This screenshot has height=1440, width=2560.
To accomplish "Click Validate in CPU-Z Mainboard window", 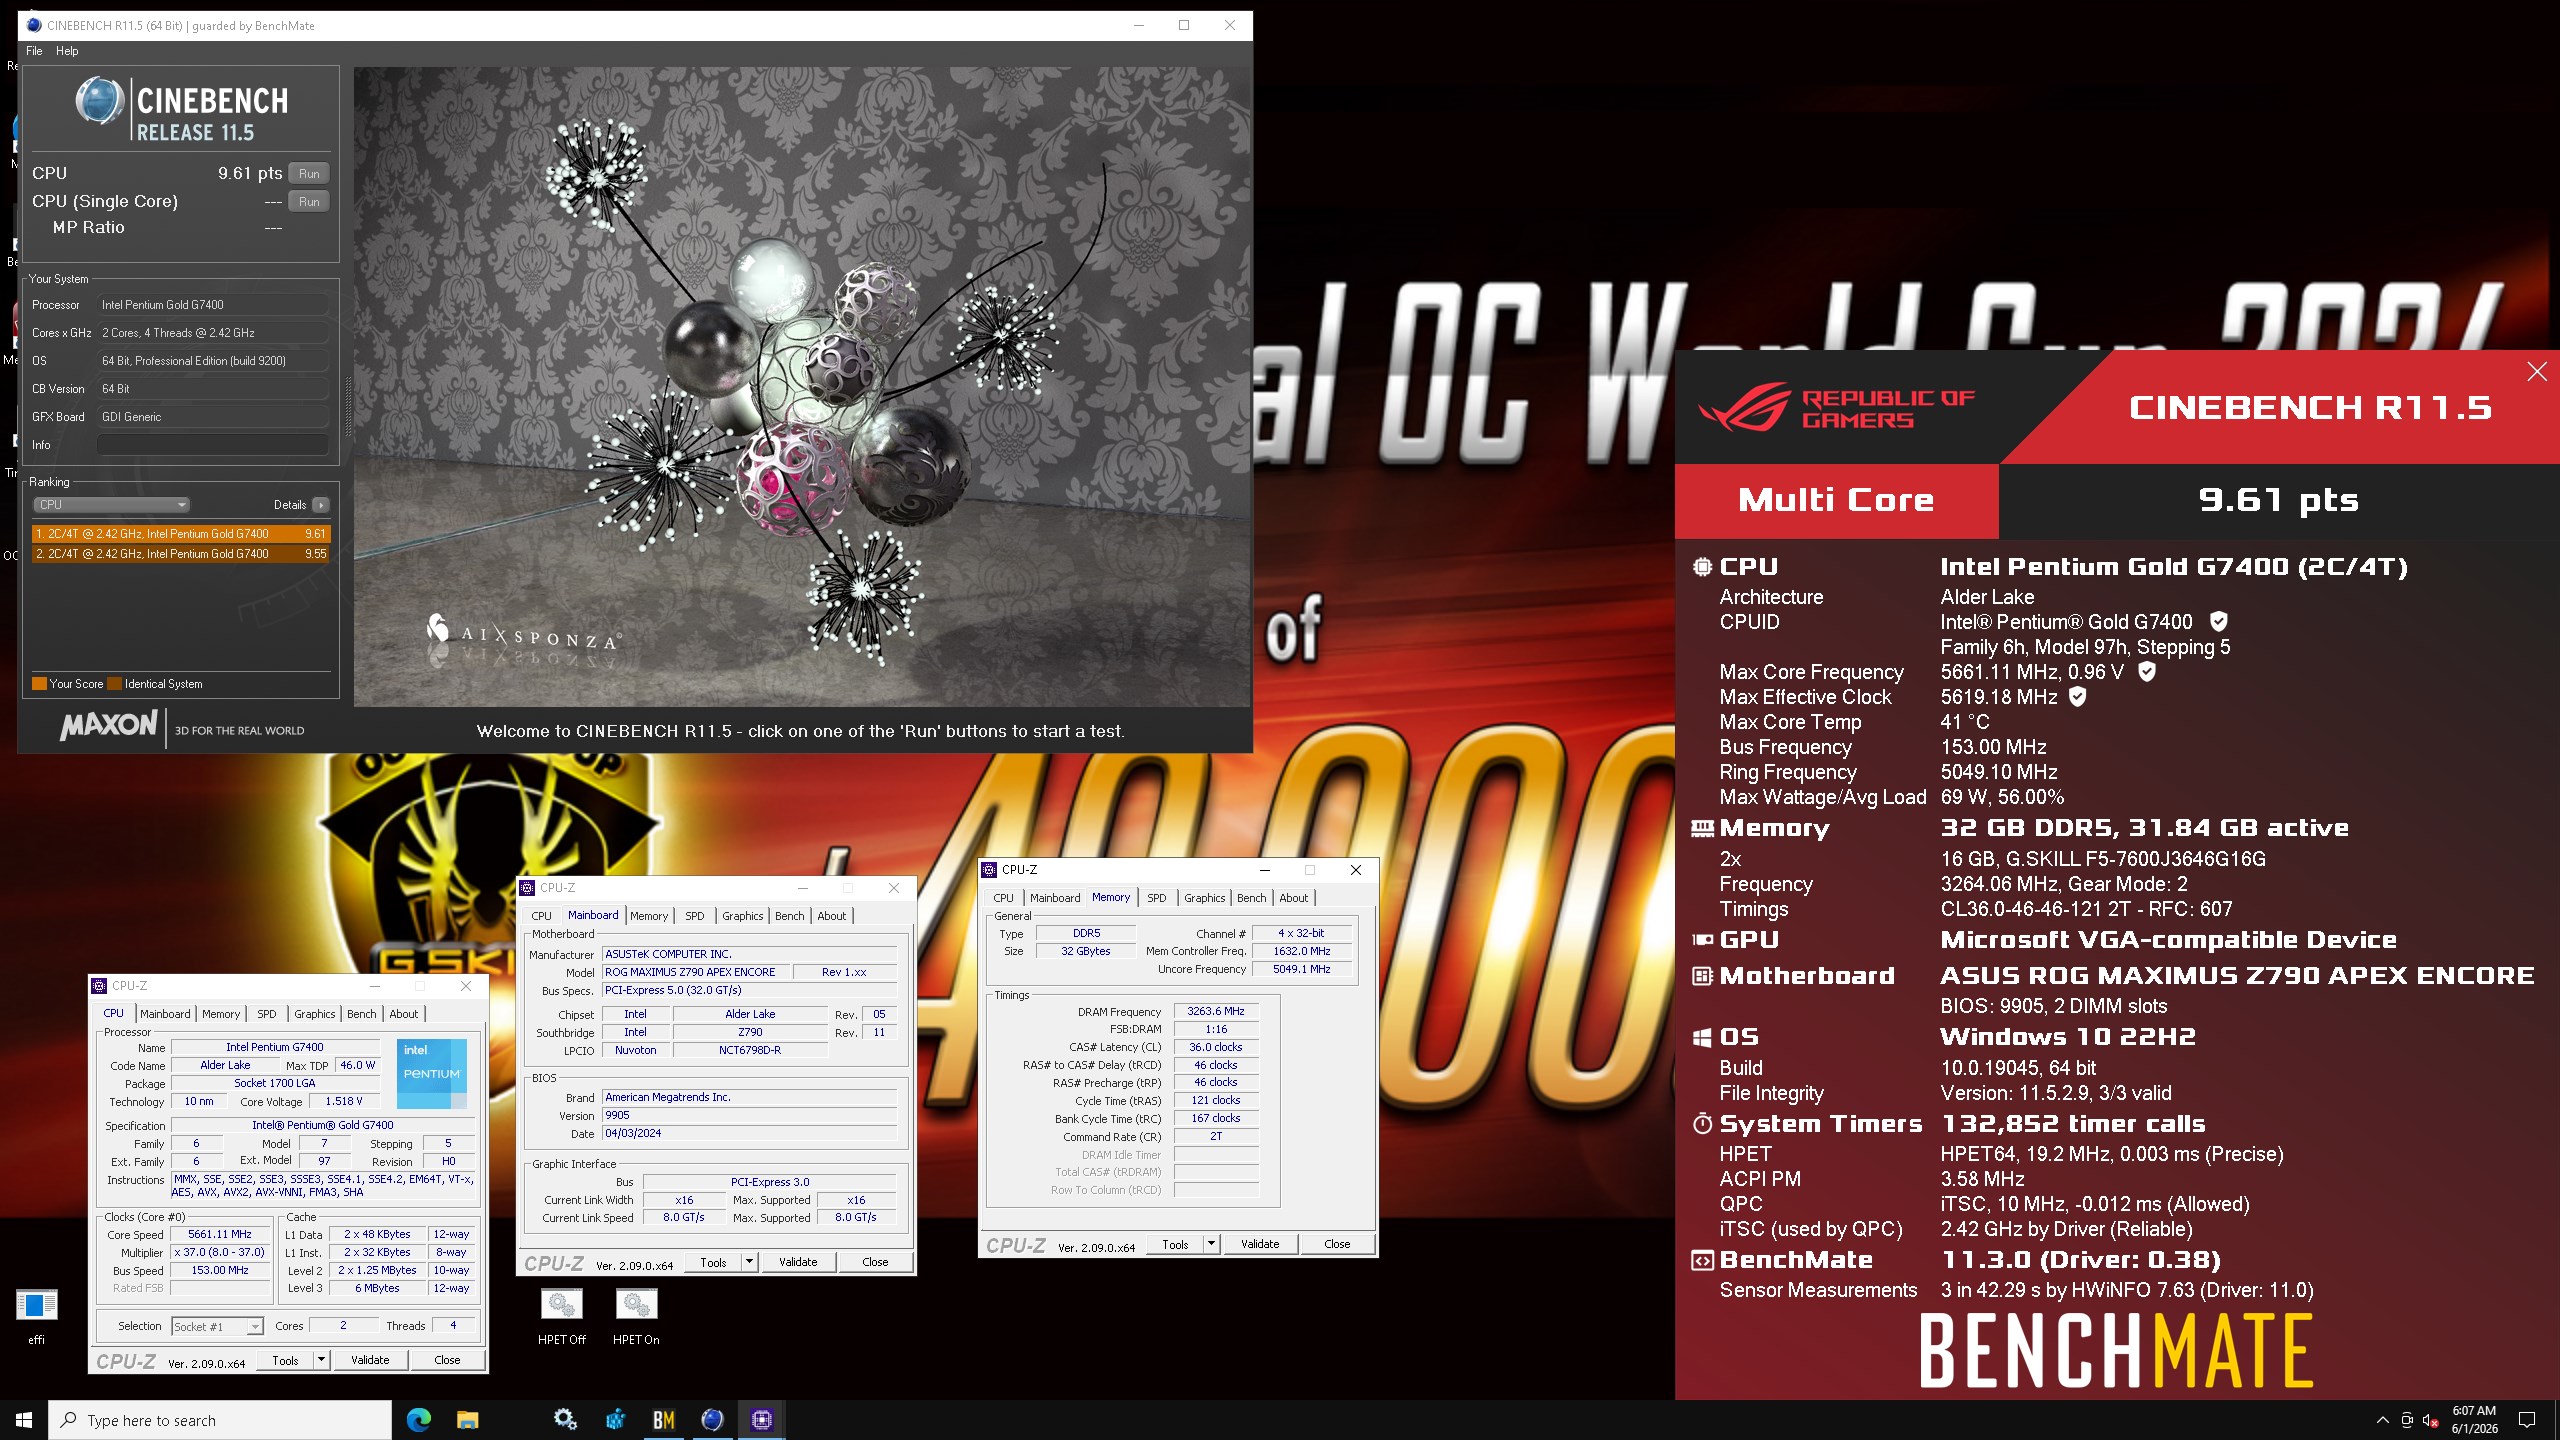I will pyautogui.click(x=798, y=1262).
